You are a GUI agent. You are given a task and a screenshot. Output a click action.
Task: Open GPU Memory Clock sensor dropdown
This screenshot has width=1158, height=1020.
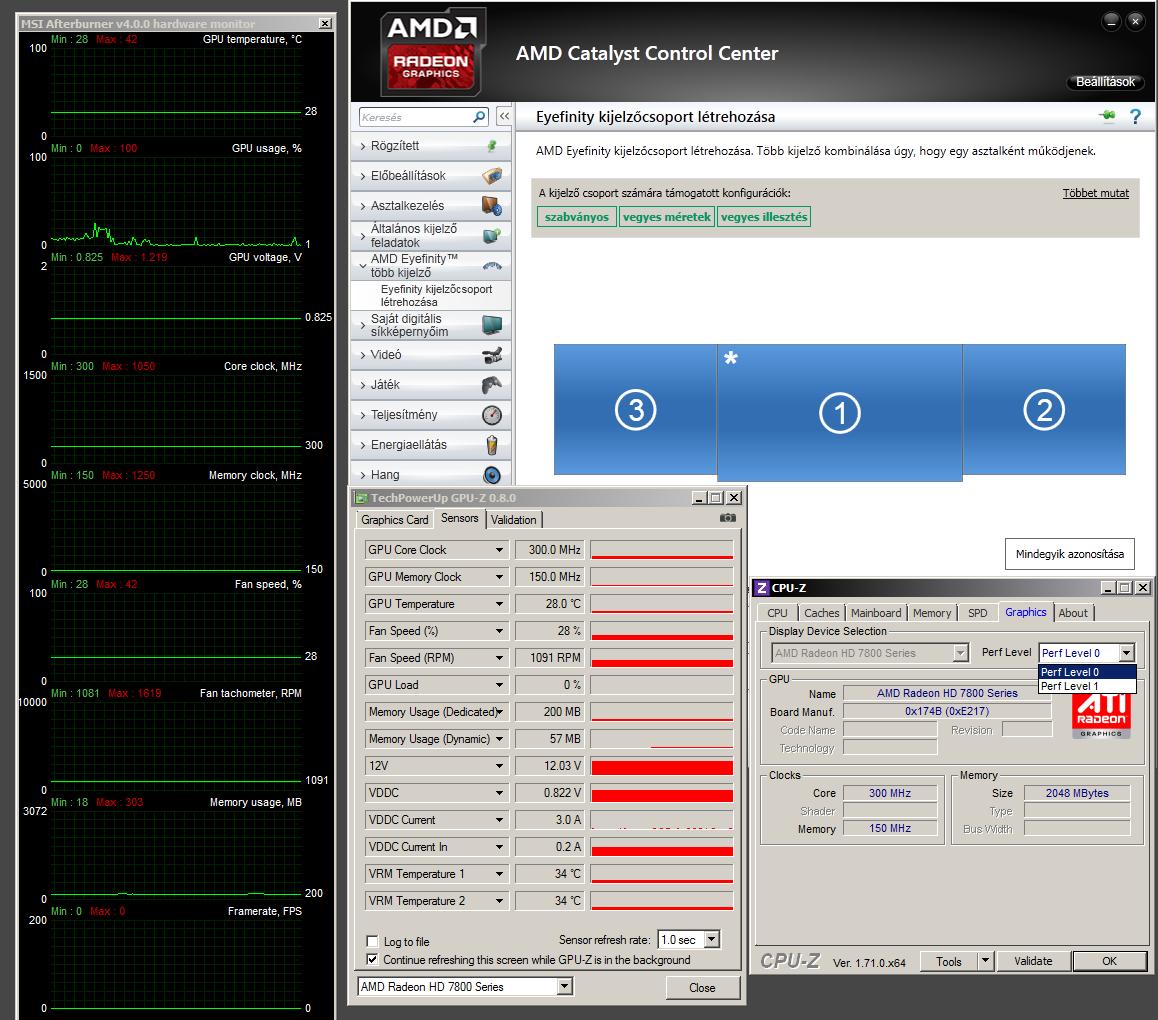point(499,577)
